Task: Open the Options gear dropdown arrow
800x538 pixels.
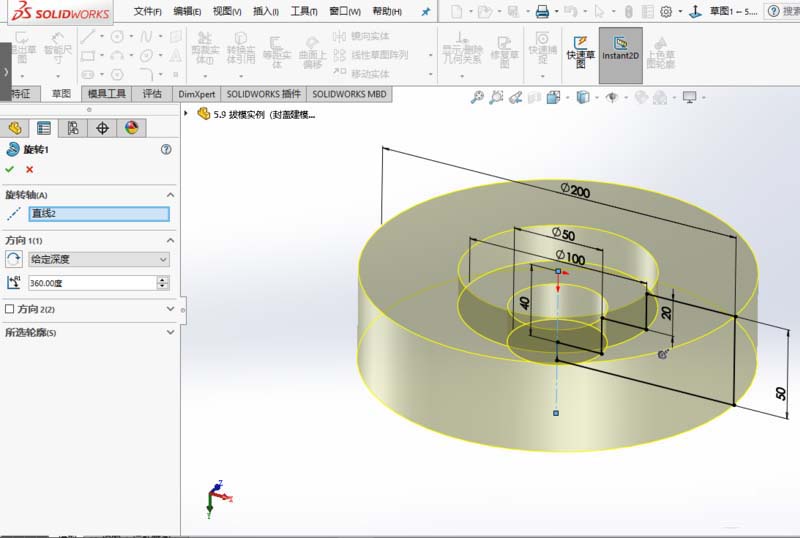Action: 680,11
